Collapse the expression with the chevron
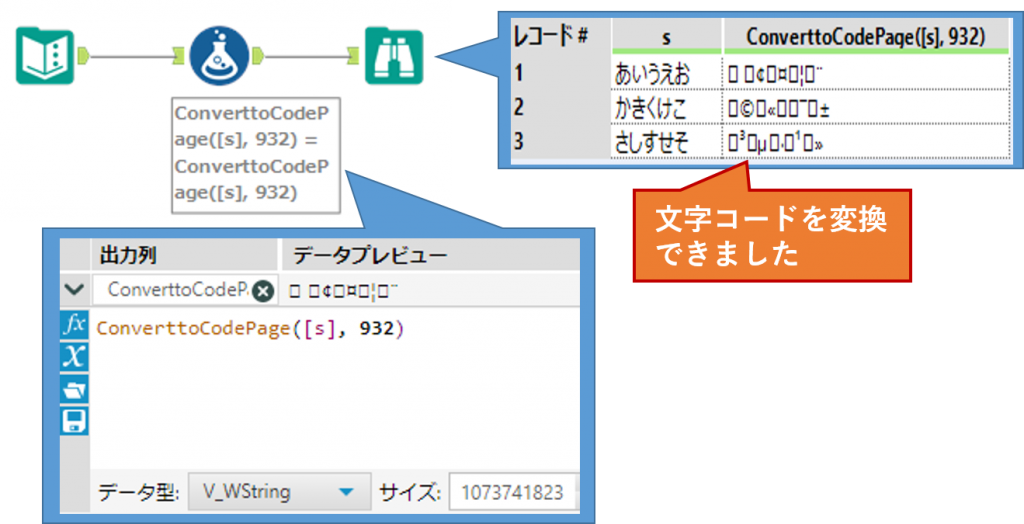 (74, 290)
